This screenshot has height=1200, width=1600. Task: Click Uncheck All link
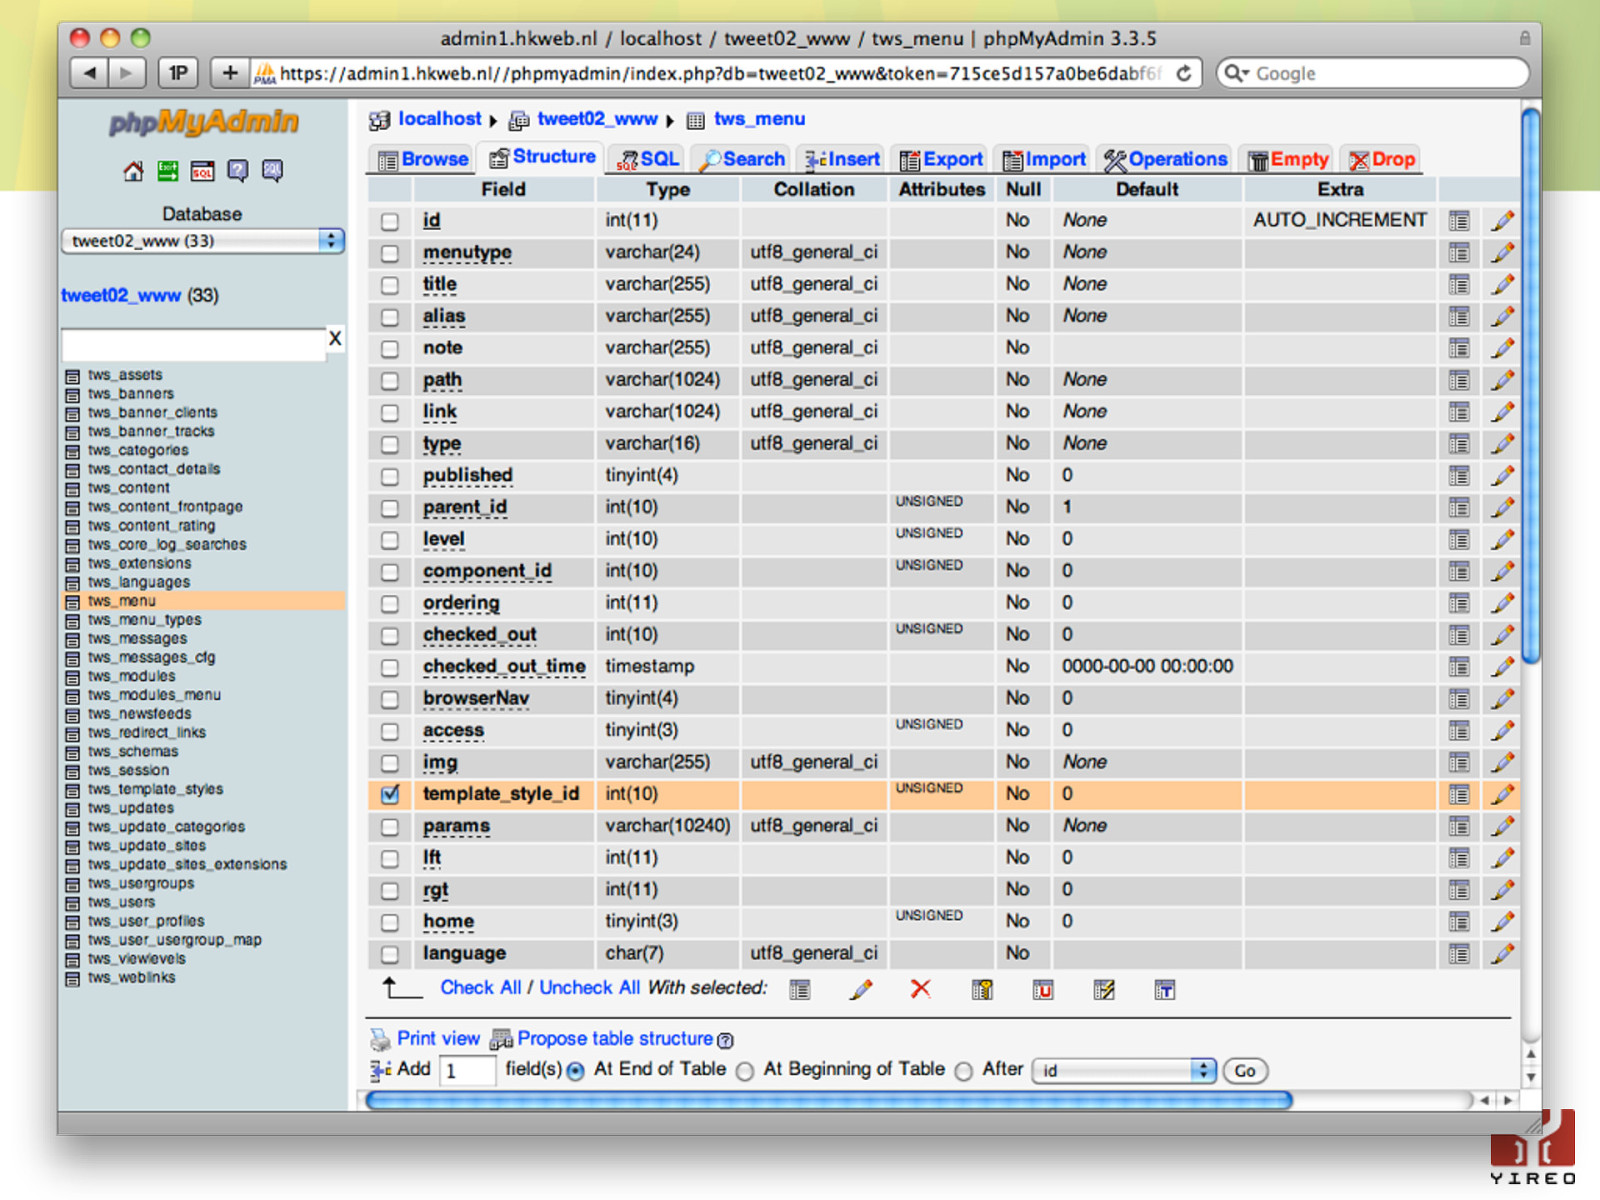pos(590,988)
